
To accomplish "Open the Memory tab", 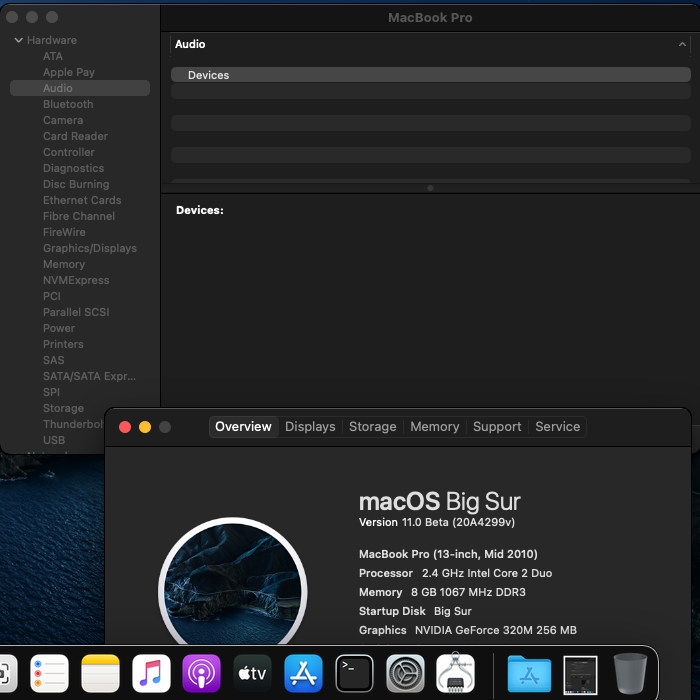I will [x=434, y=426].
